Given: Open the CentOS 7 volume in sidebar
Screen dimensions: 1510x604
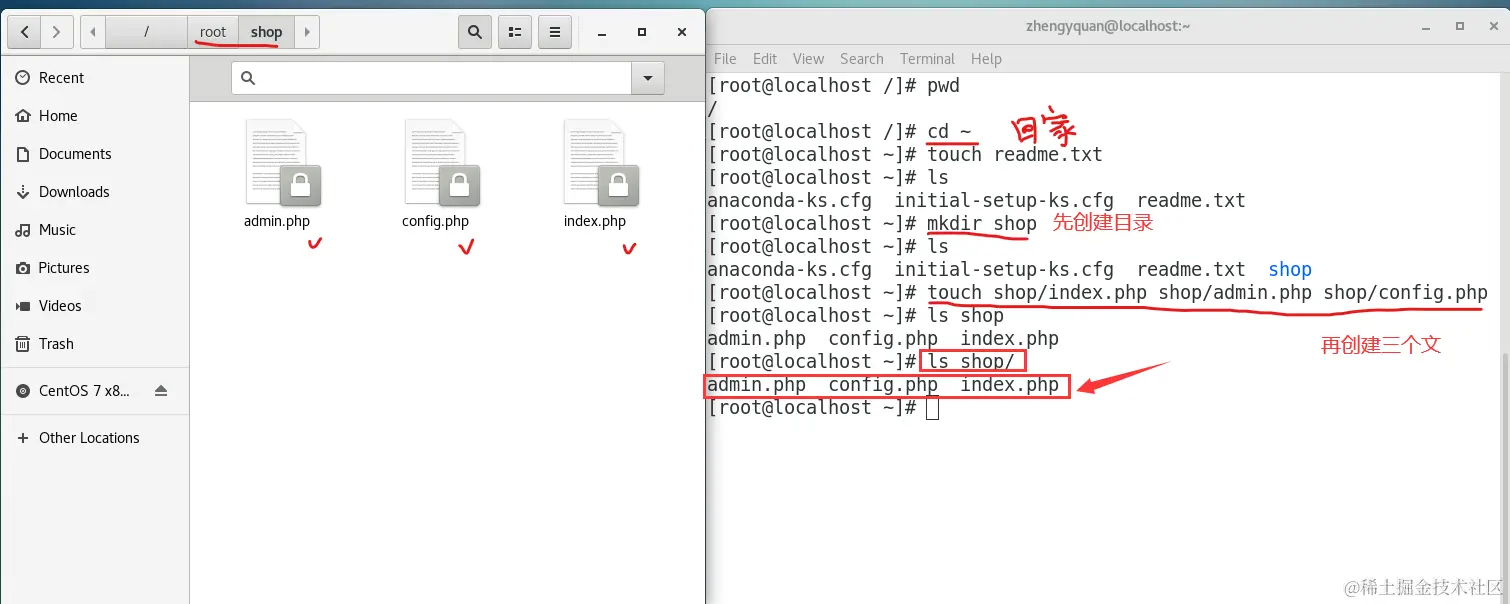Looking at the screenshot, I should [x=84, y=391].
